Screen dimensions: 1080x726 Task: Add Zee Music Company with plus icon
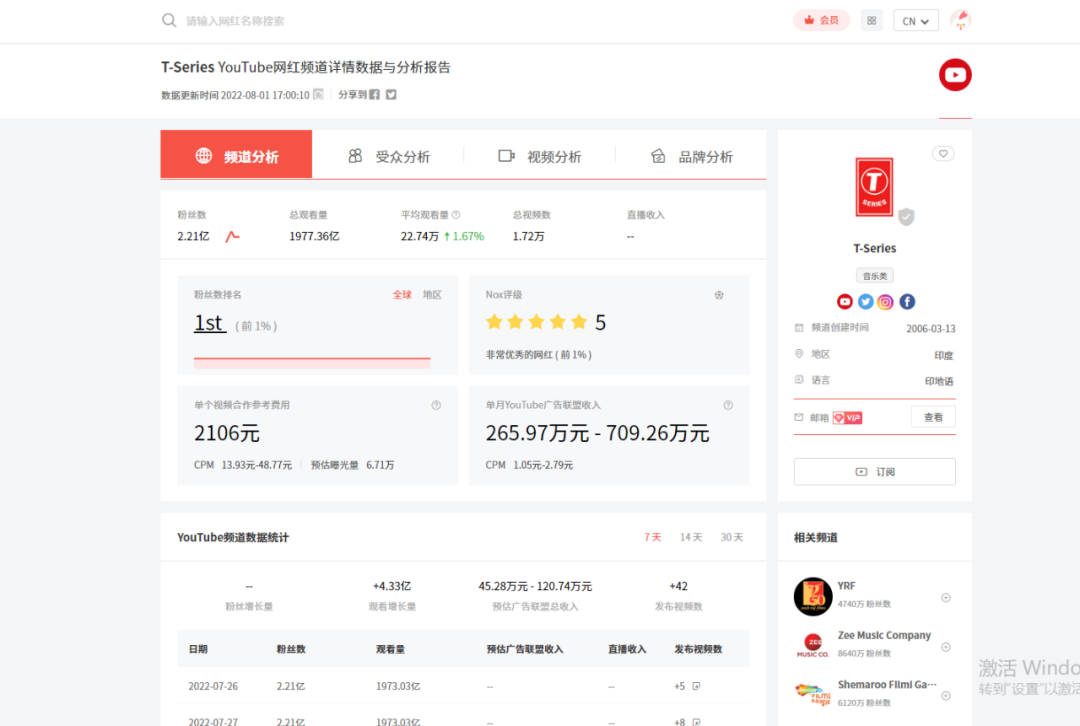pos(946,647)
